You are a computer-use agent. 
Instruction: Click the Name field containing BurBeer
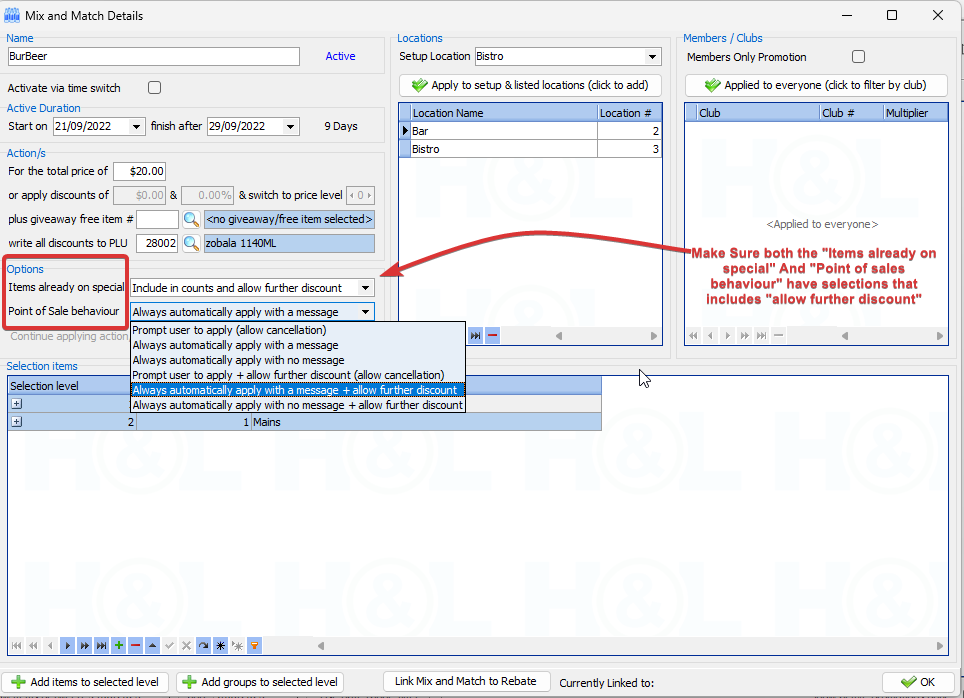[153, 57]
